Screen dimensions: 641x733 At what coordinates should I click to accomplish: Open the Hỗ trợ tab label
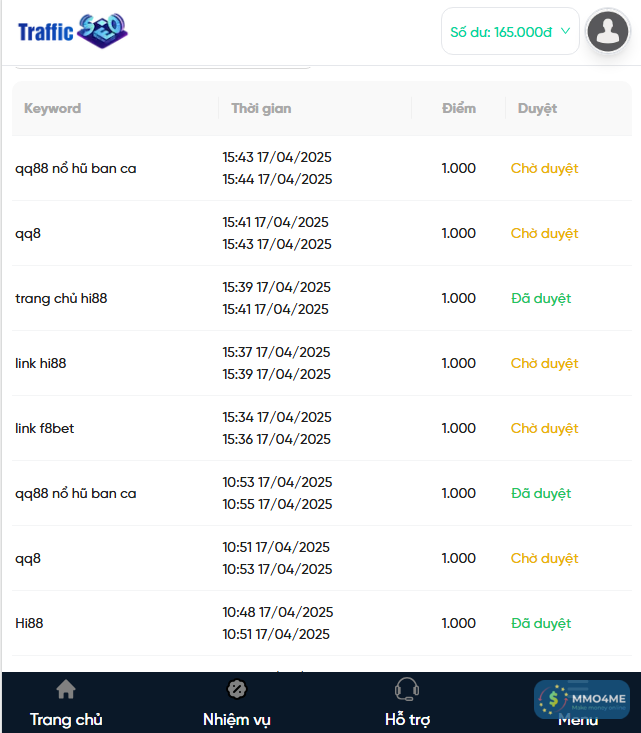[x=407, y=719]
